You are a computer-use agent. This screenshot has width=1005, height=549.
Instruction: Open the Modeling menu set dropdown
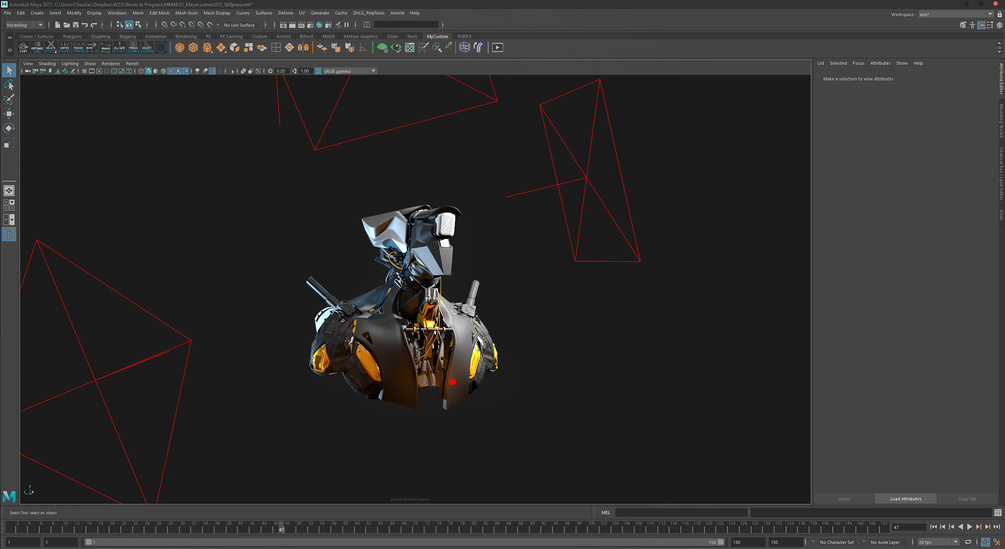click(25, 25)
